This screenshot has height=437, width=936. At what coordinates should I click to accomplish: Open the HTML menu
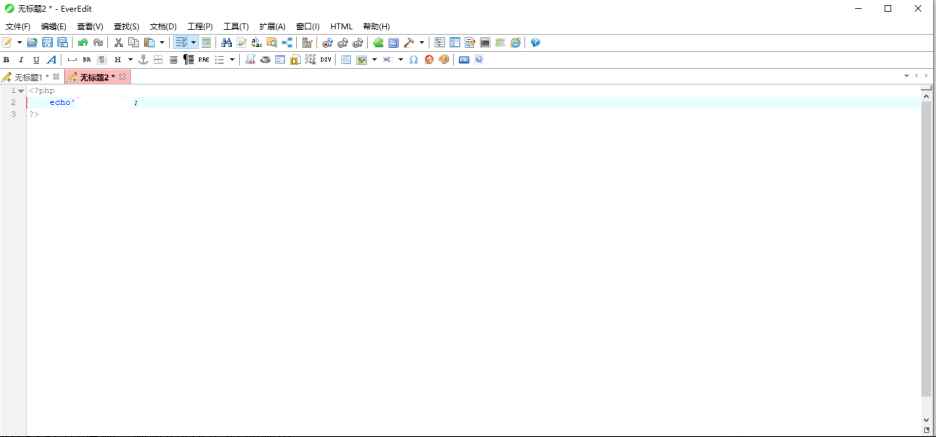tap(341, 26)
